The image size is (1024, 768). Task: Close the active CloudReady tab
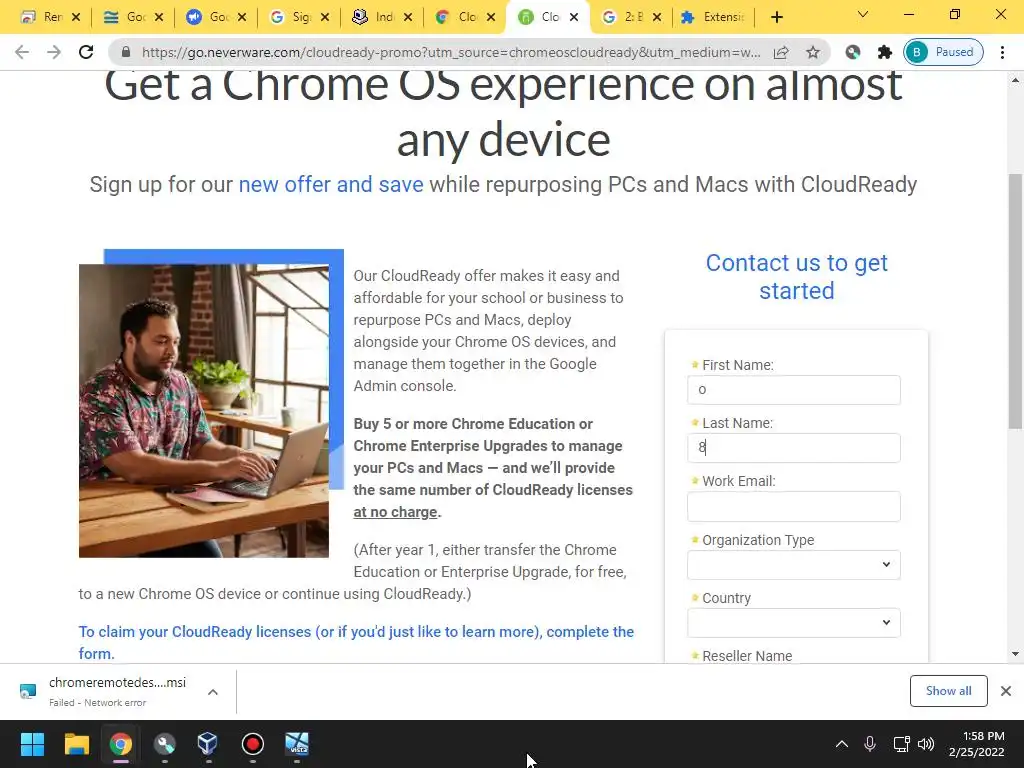point(574,17)
